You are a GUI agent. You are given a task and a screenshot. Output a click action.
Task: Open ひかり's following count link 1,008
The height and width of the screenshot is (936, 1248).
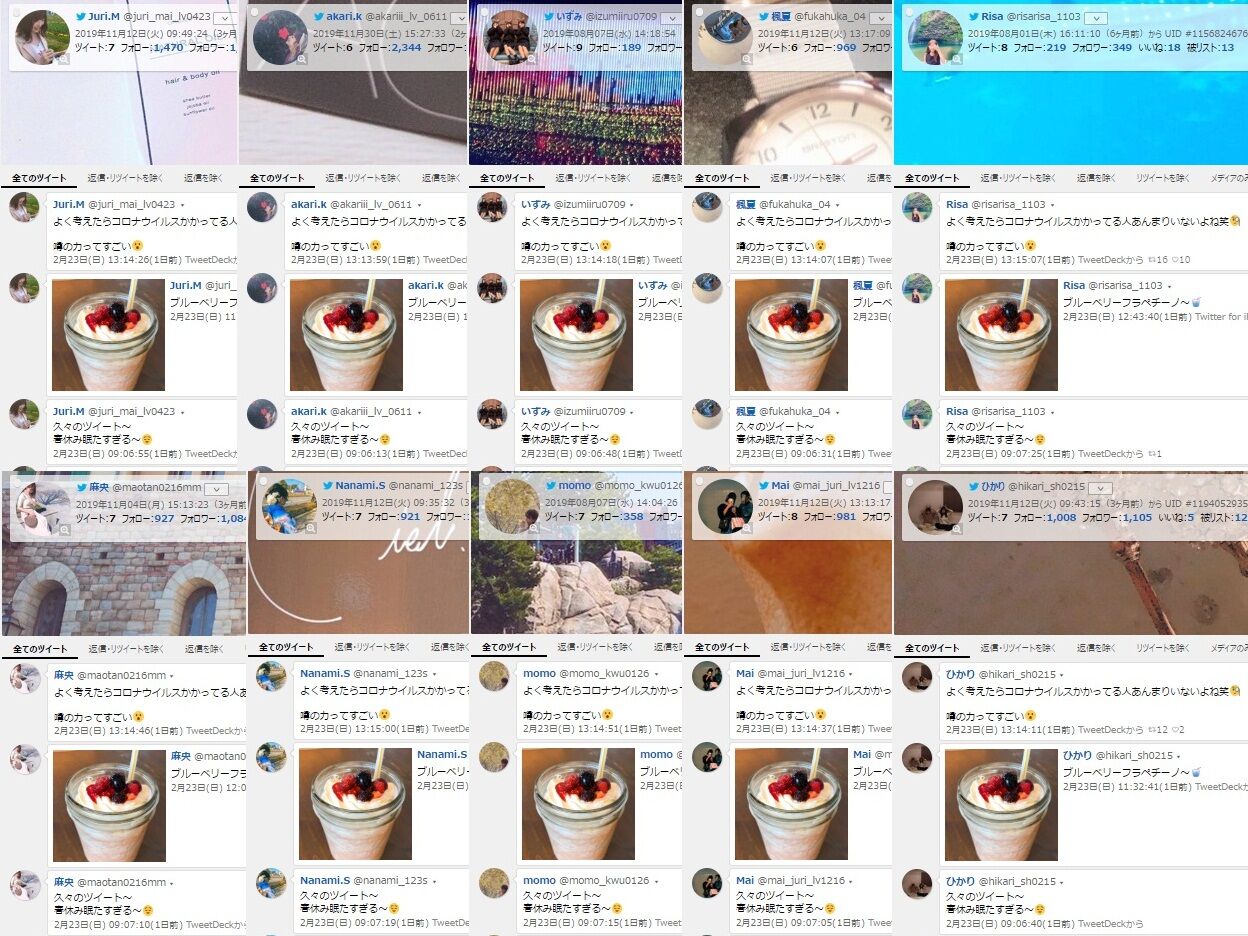coord(1061,517)
